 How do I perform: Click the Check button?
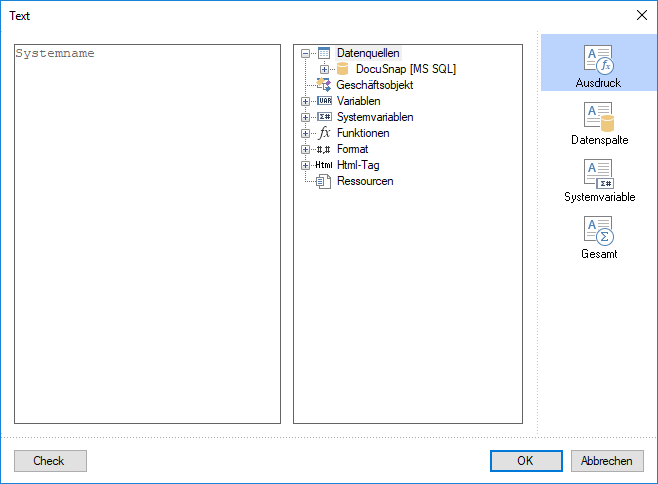coord(50,461)
